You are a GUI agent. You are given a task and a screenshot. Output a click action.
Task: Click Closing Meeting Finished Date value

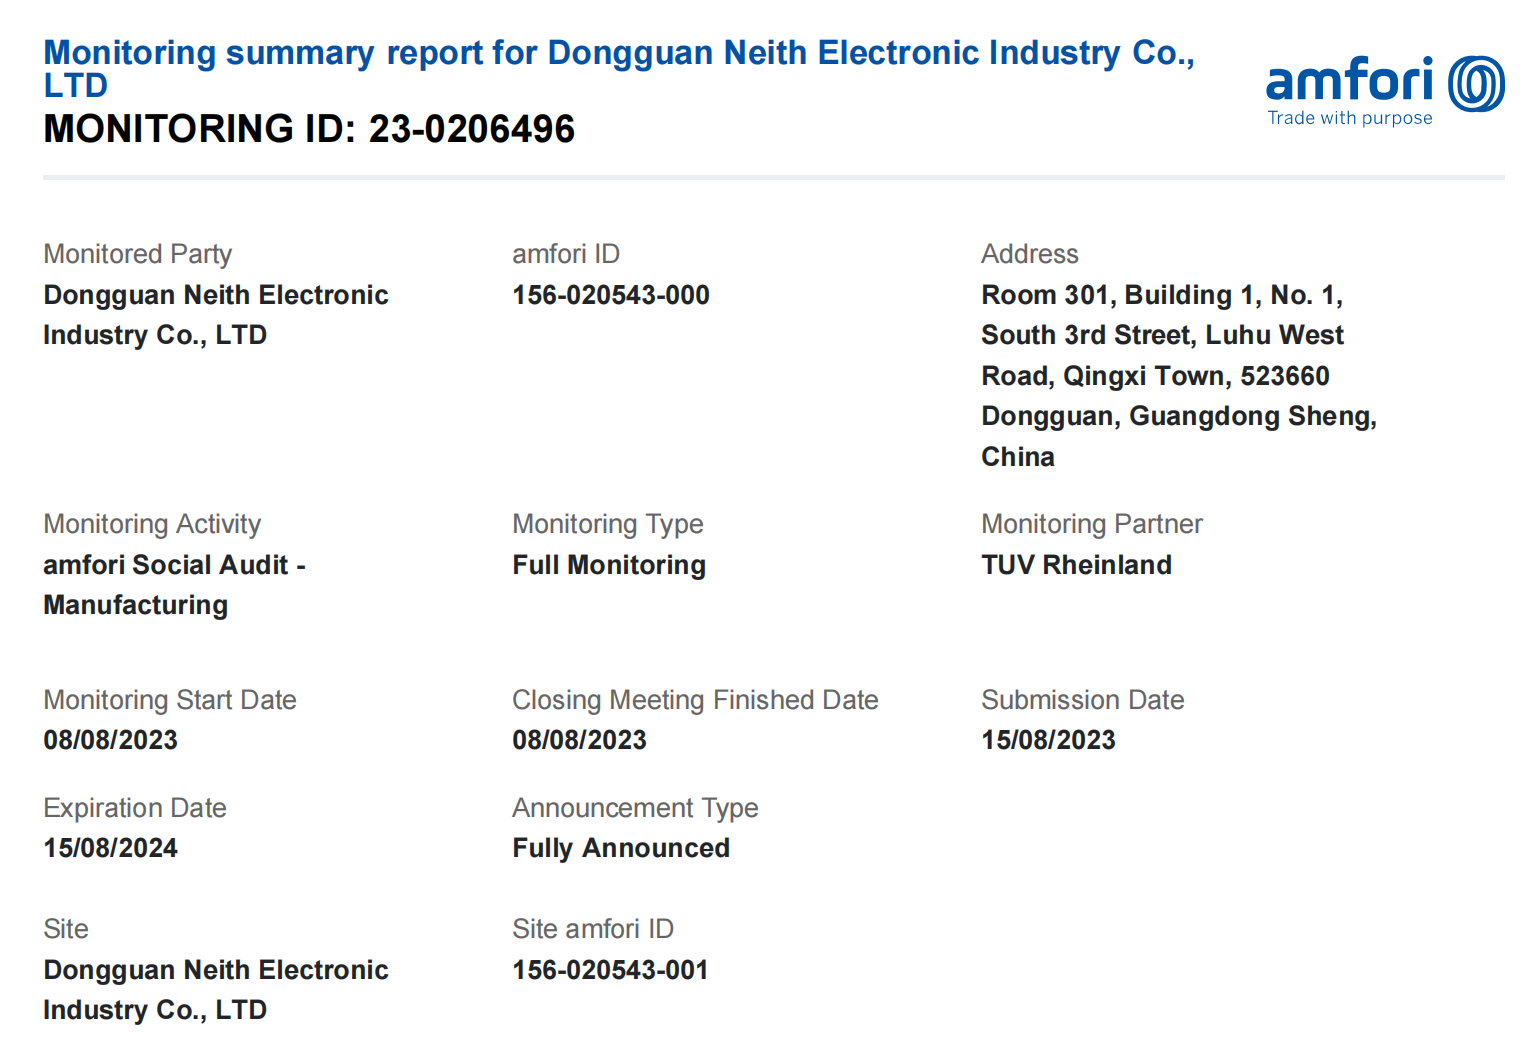point(579,740)
